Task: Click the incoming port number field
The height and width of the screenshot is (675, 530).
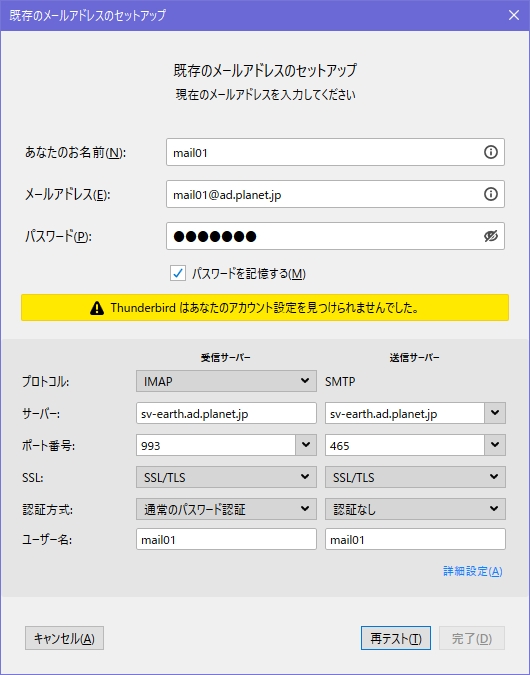Action: (x=216, y=445)
